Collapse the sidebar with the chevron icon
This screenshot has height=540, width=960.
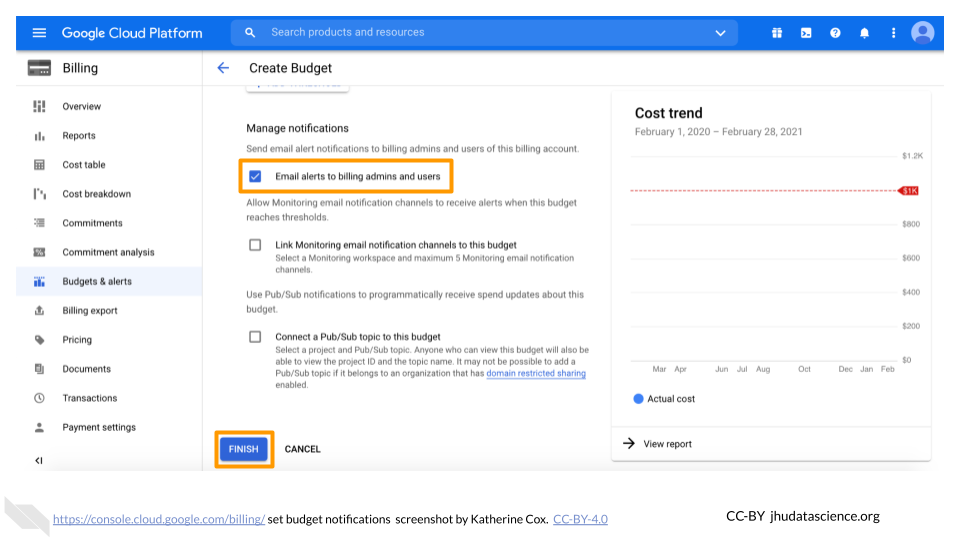[39, 460]
